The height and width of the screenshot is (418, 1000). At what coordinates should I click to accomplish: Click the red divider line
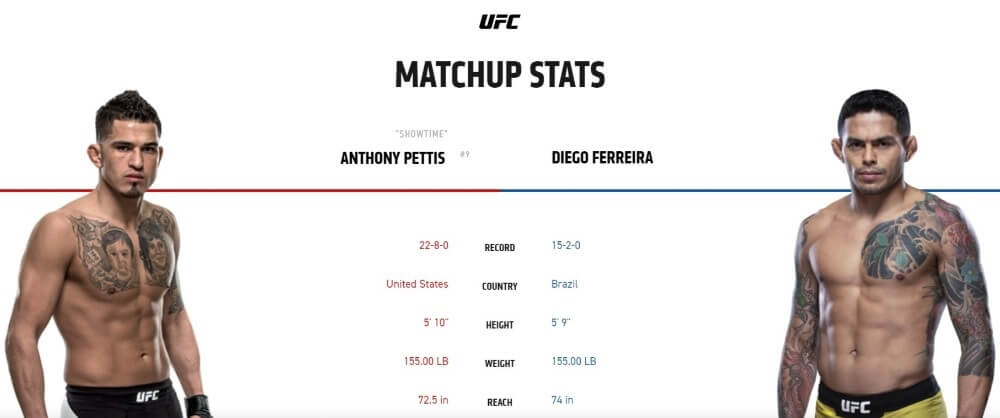pos(250,190)
